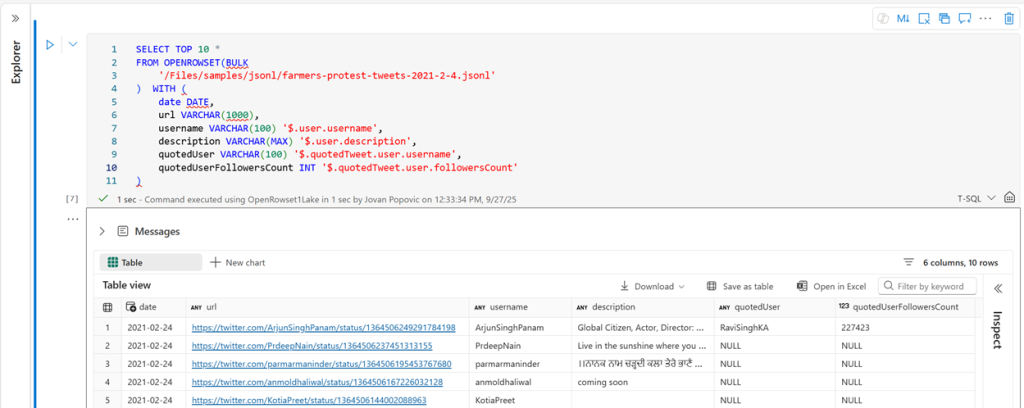Open the Download dropdown
Screen dimensions: 1024x408
click(653, 286)
